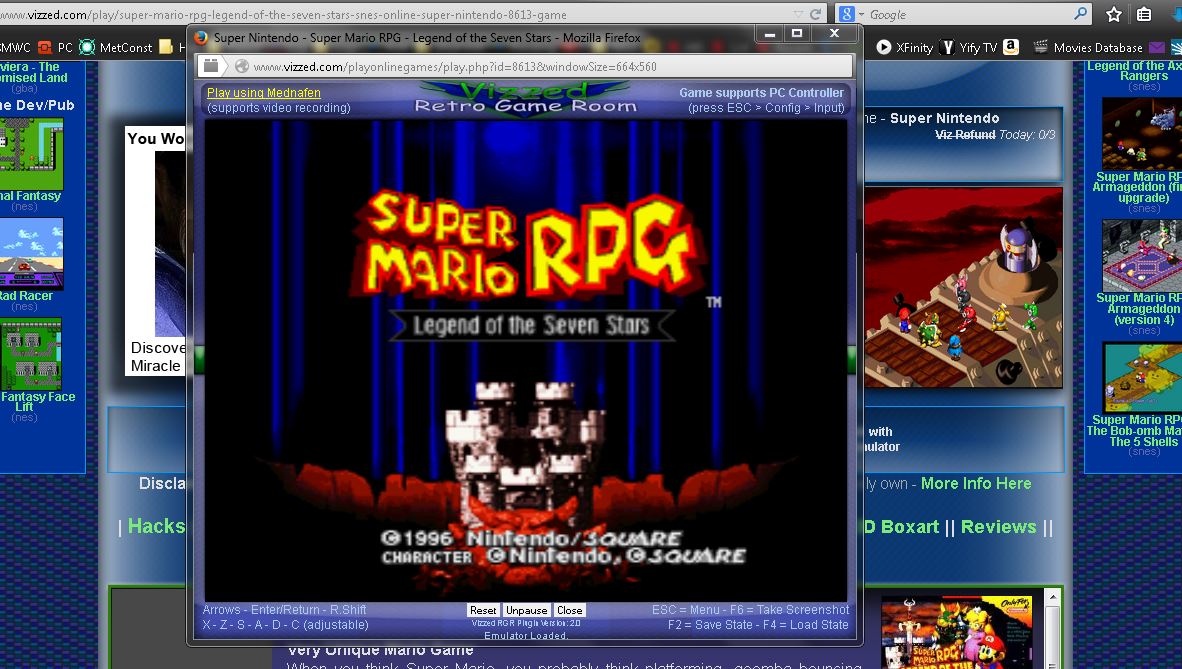Click the 'More Info Here' link
Viewport: 1182px width, 669px height.
click(x=975, y=483)
